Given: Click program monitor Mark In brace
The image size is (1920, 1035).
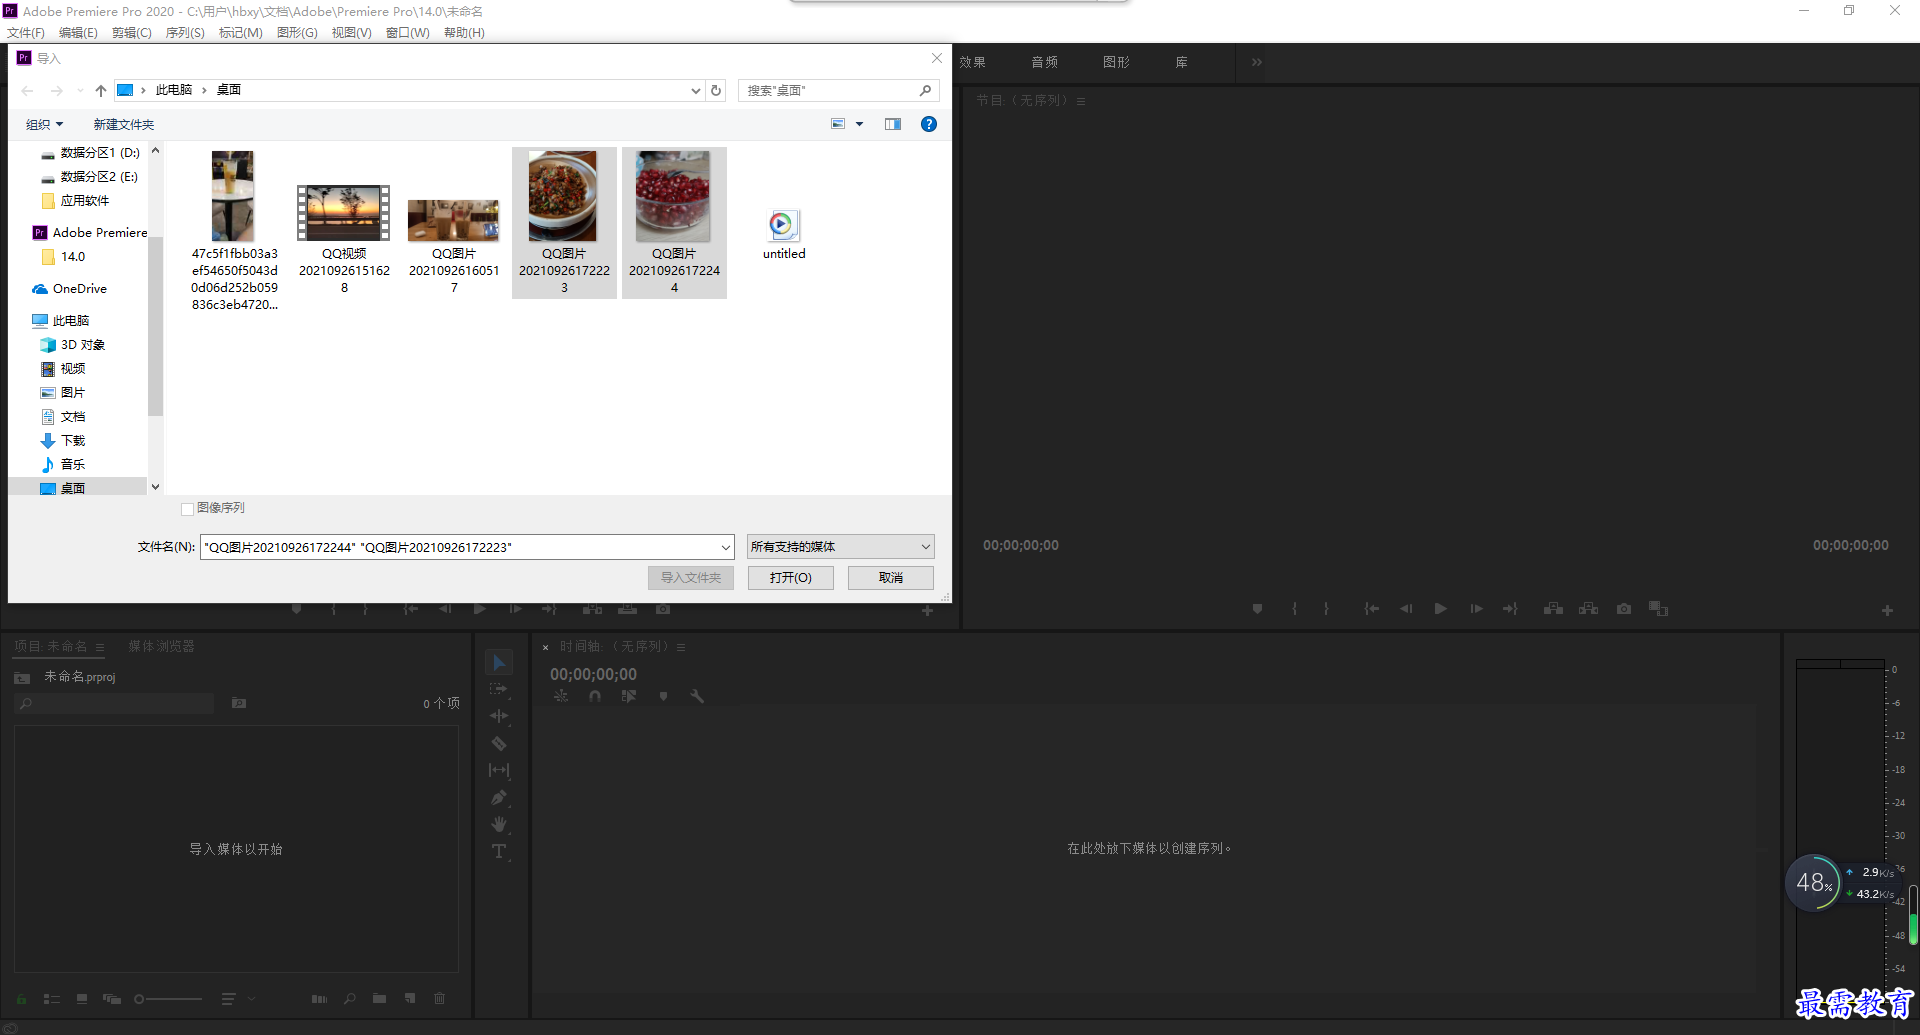Looking at the screenshot, I should 1294,608.
